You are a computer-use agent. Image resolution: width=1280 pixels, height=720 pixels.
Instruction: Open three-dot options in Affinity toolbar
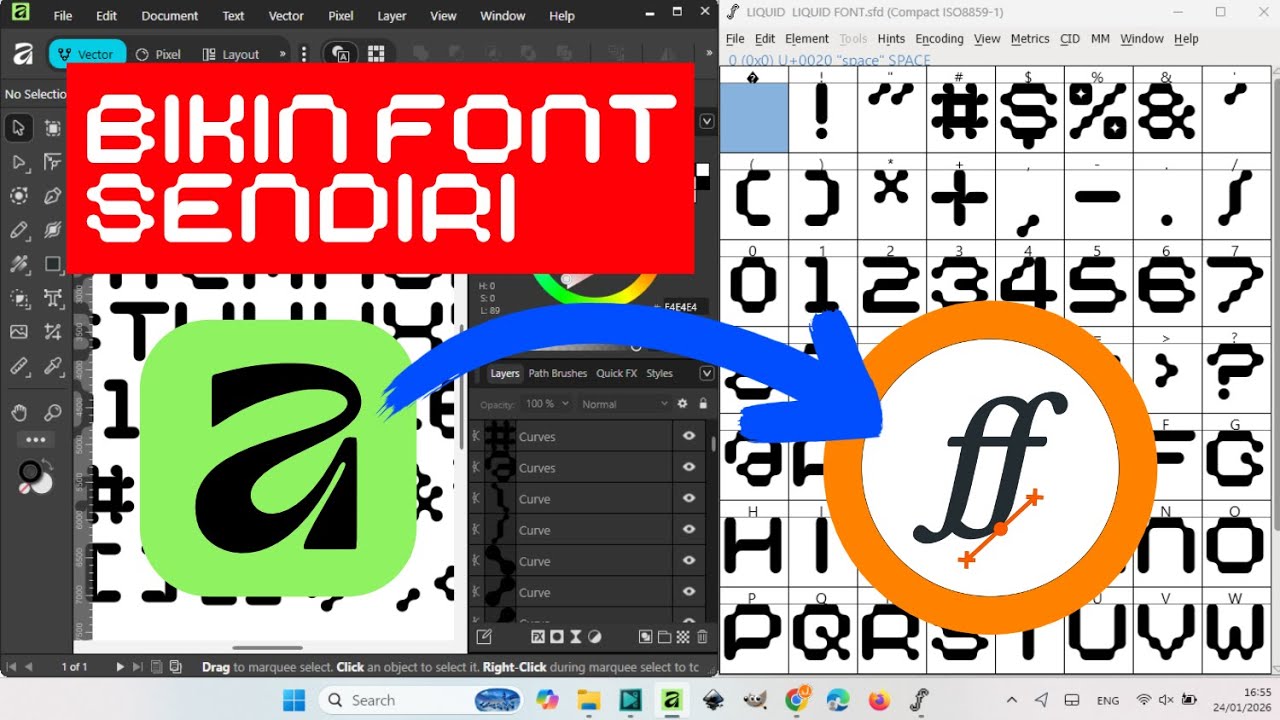(304, 54)
